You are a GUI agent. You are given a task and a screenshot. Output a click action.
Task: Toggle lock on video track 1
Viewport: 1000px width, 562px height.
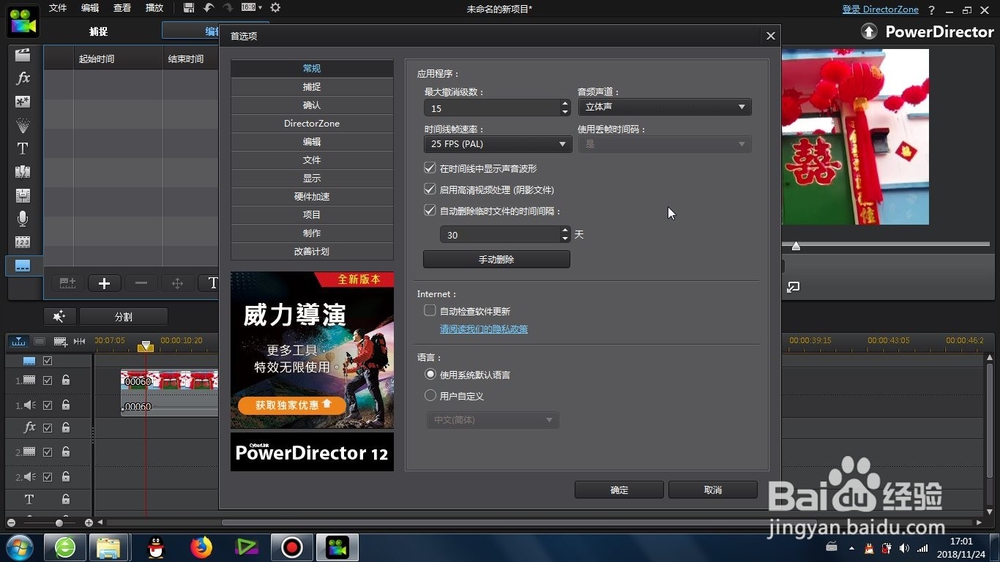click(66, 380)
